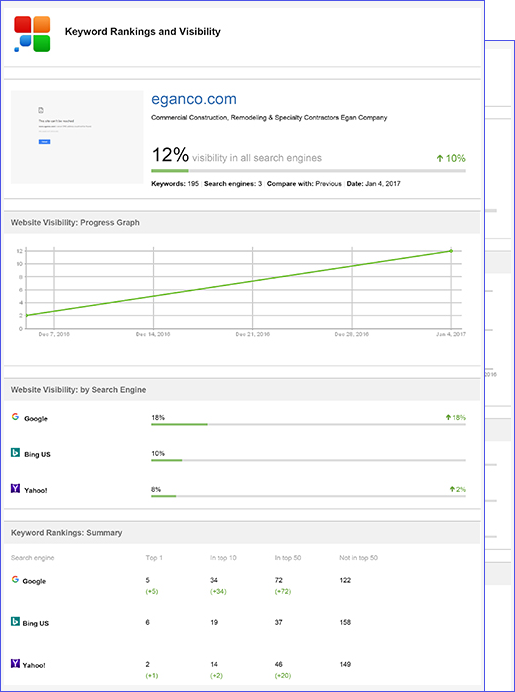Viewport: 515px width, 692px height.
Task: Click Bing US "19" in top 10 value
Action: tap(214, 622)
